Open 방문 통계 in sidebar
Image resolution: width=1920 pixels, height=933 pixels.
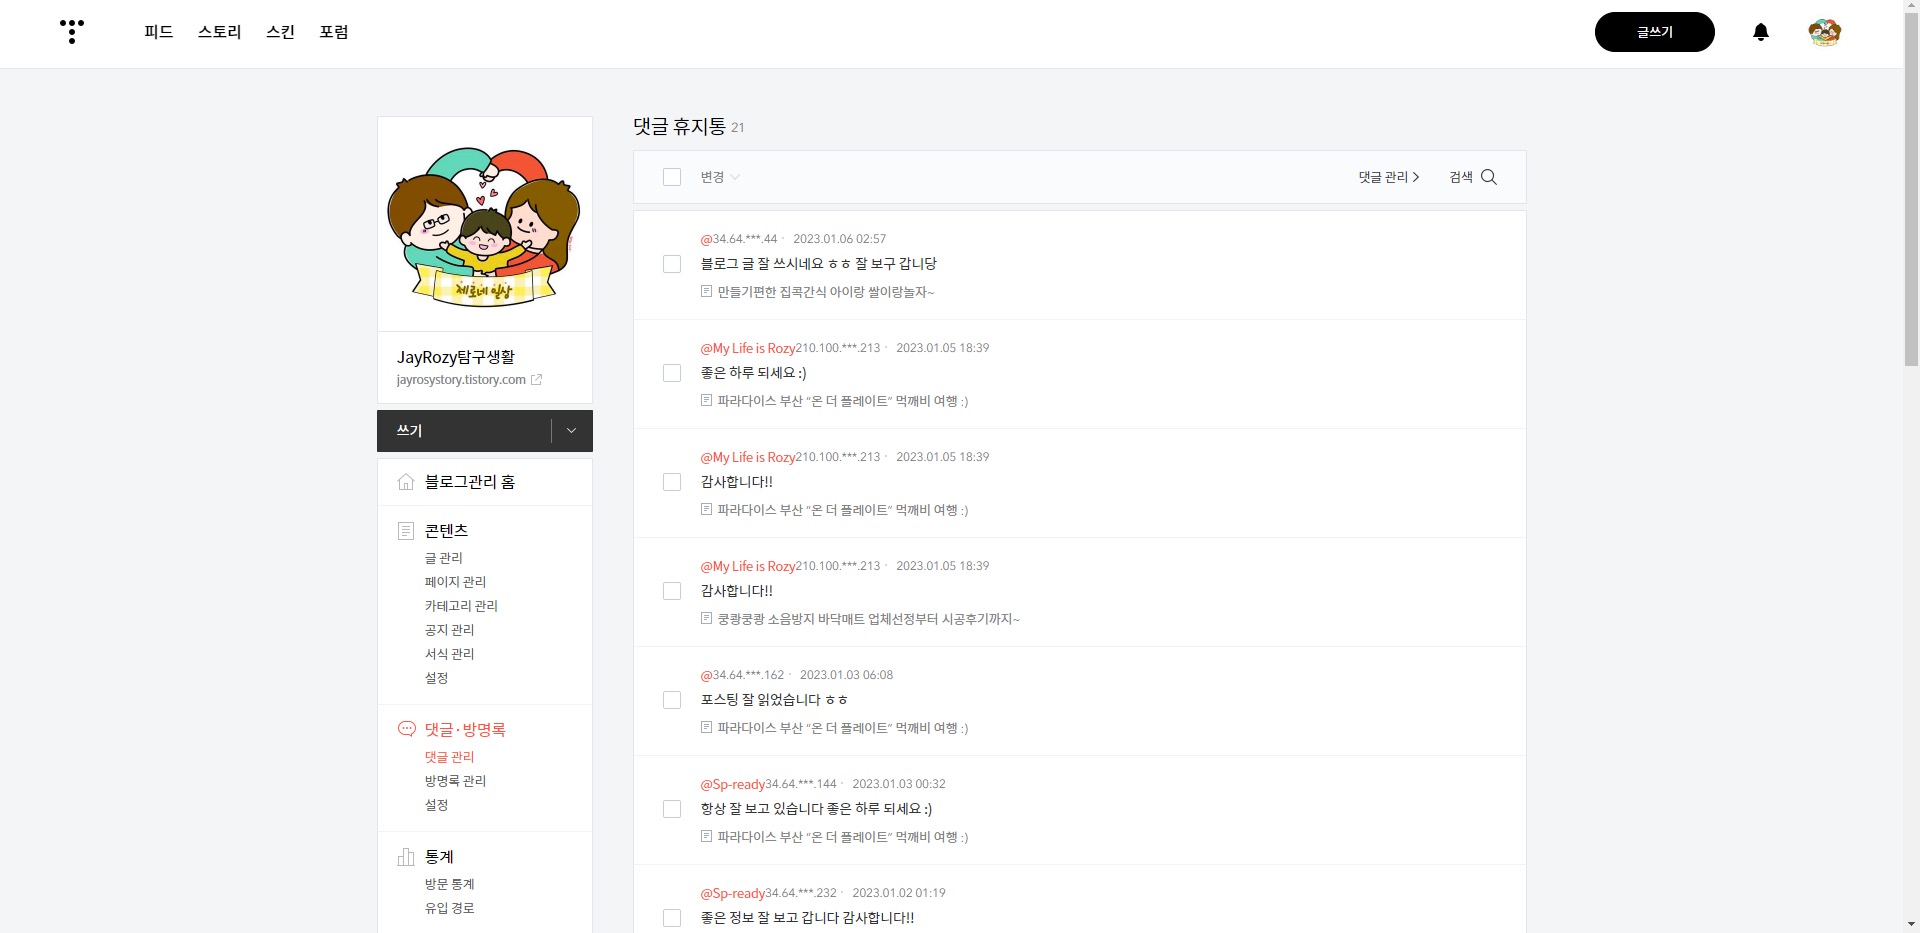tap(449, 884)
